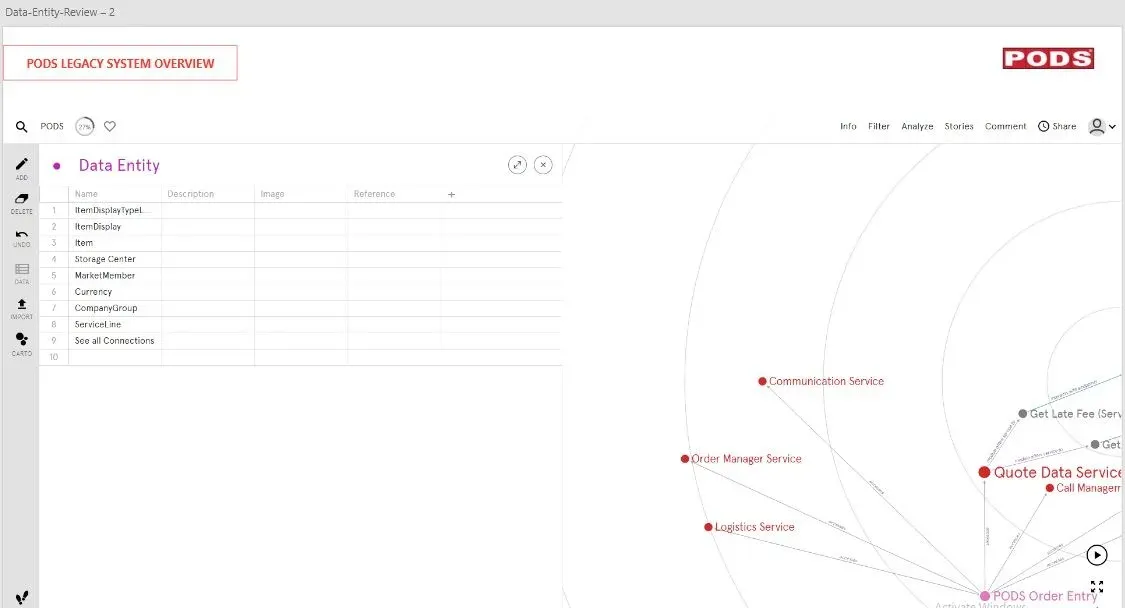Click the Undo arrow icon

(21, 234)
